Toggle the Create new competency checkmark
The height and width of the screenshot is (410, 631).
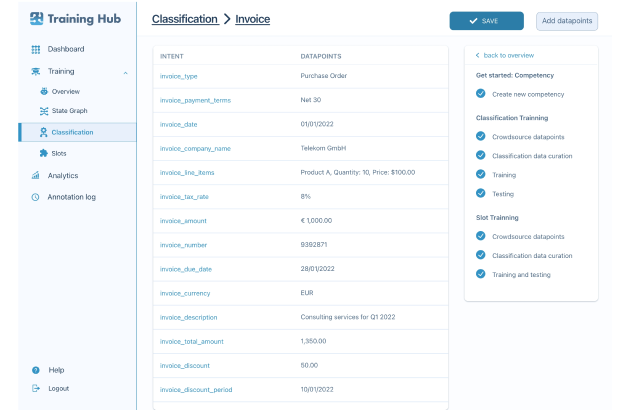481,94
